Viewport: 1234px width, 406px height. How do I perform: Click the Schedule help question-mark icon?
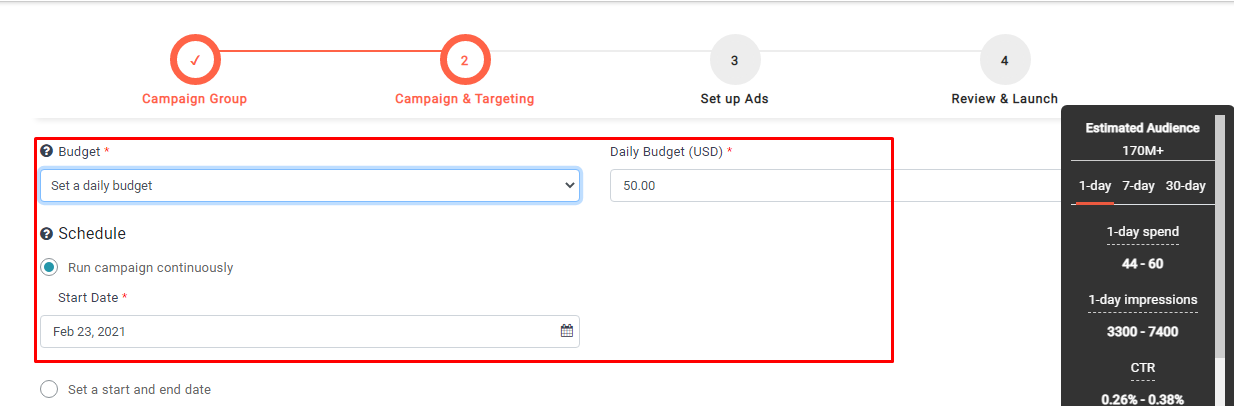46,234
